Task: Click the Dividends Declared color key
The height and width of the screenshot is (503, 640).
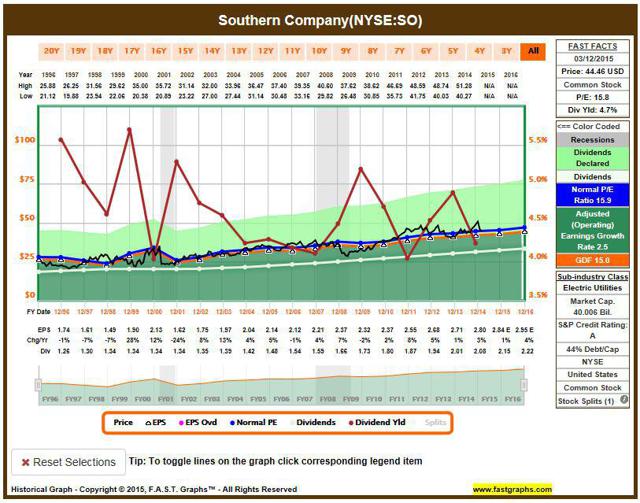Action: (x=592, y=158)
